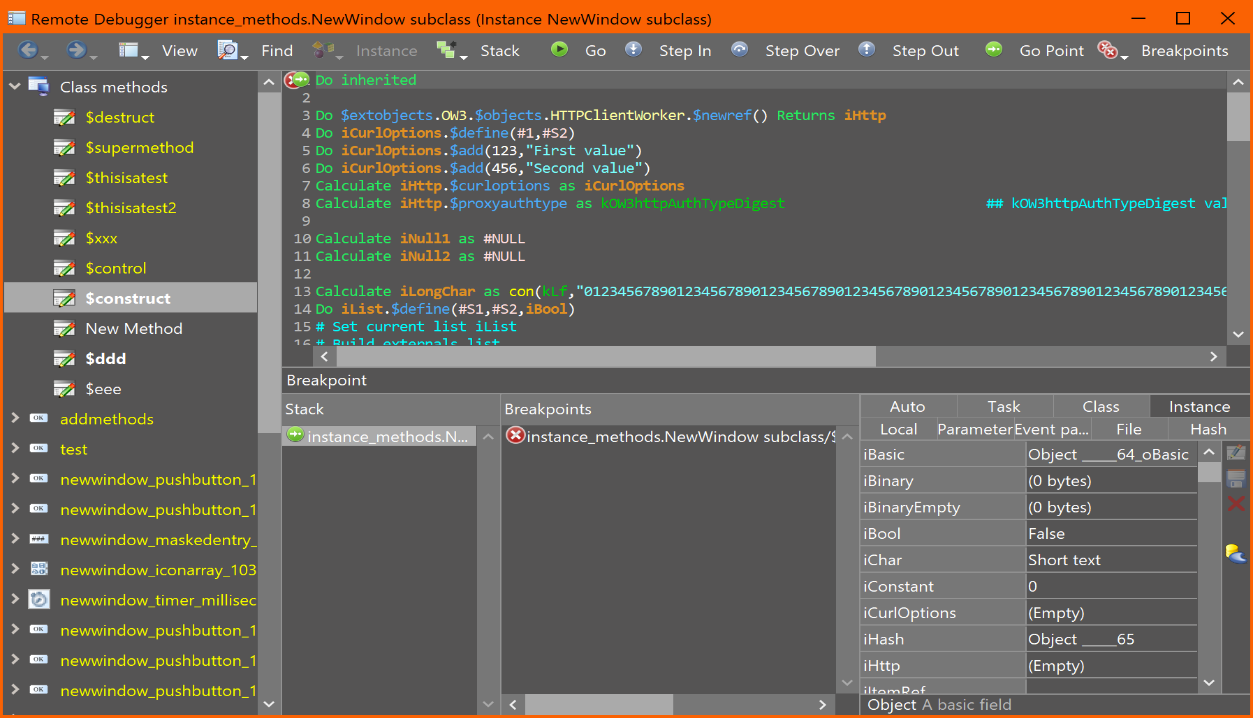Click the iChar value Short text
The width and height of the screenshot is (1253, 718).
(x=1111, y=560)
